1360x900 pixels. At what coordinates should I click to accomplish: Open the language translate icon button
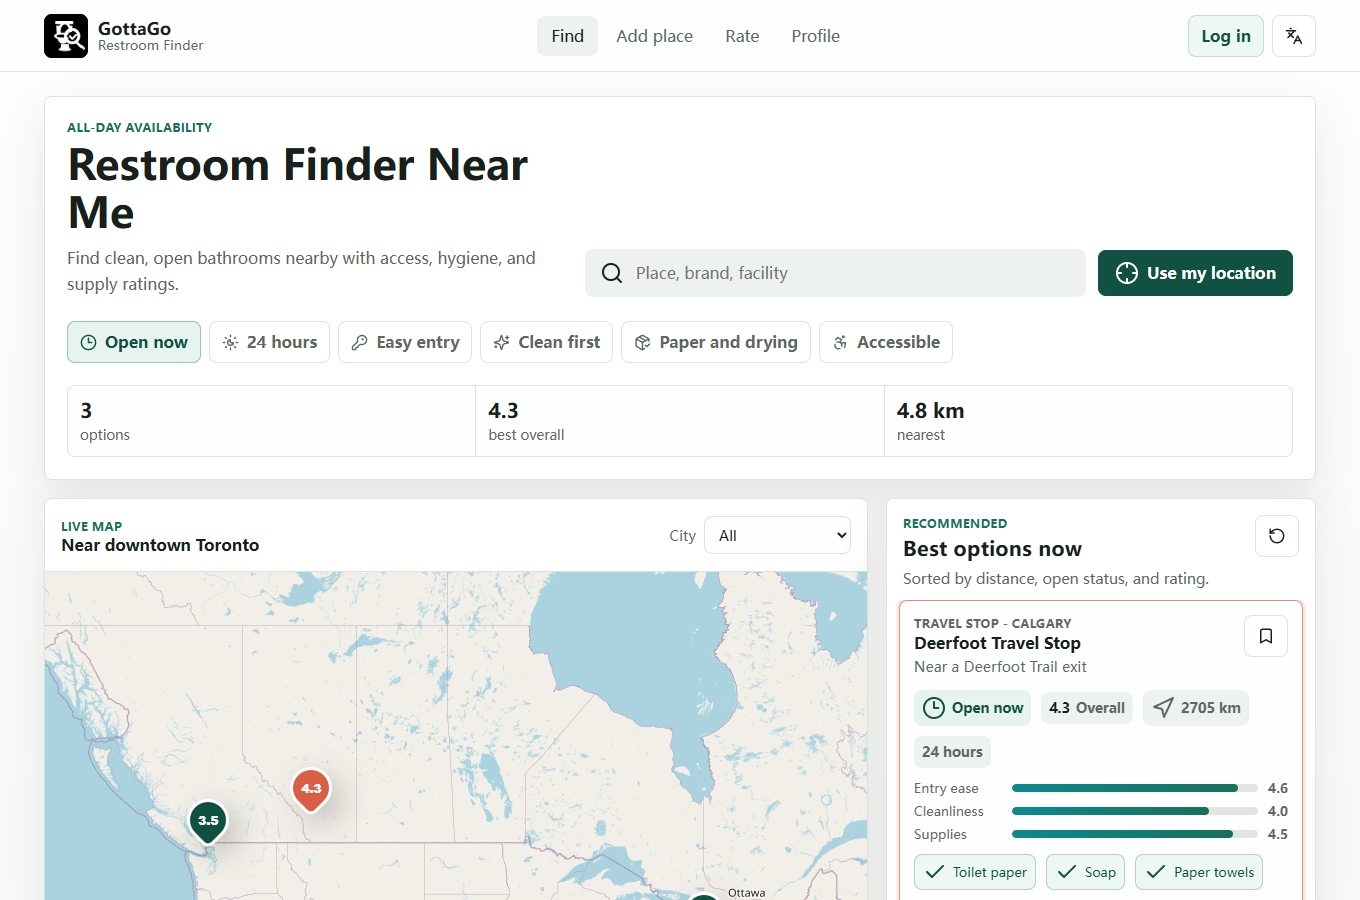(1294, 36)
